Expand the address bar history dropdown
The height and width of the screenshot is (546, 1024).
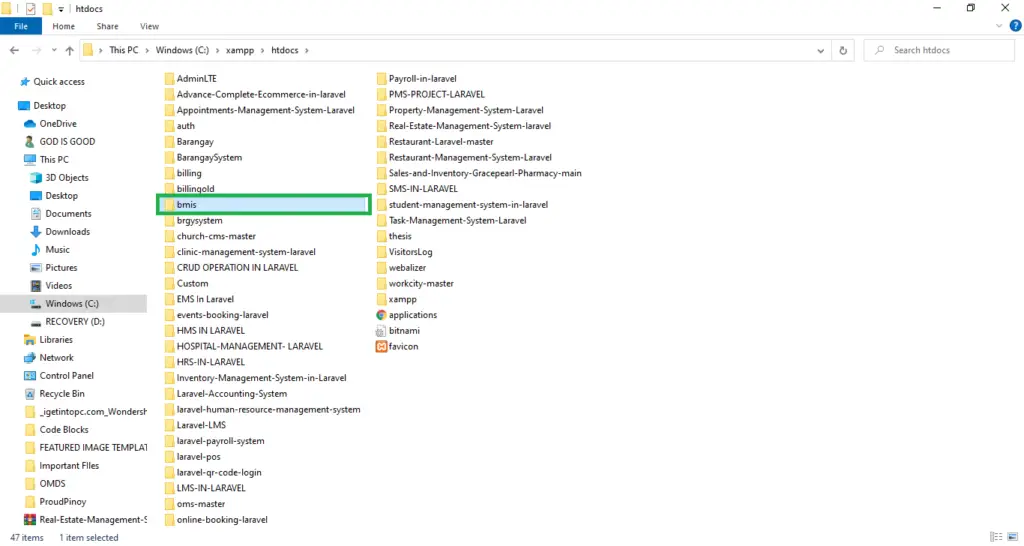(x=822, y=50)
